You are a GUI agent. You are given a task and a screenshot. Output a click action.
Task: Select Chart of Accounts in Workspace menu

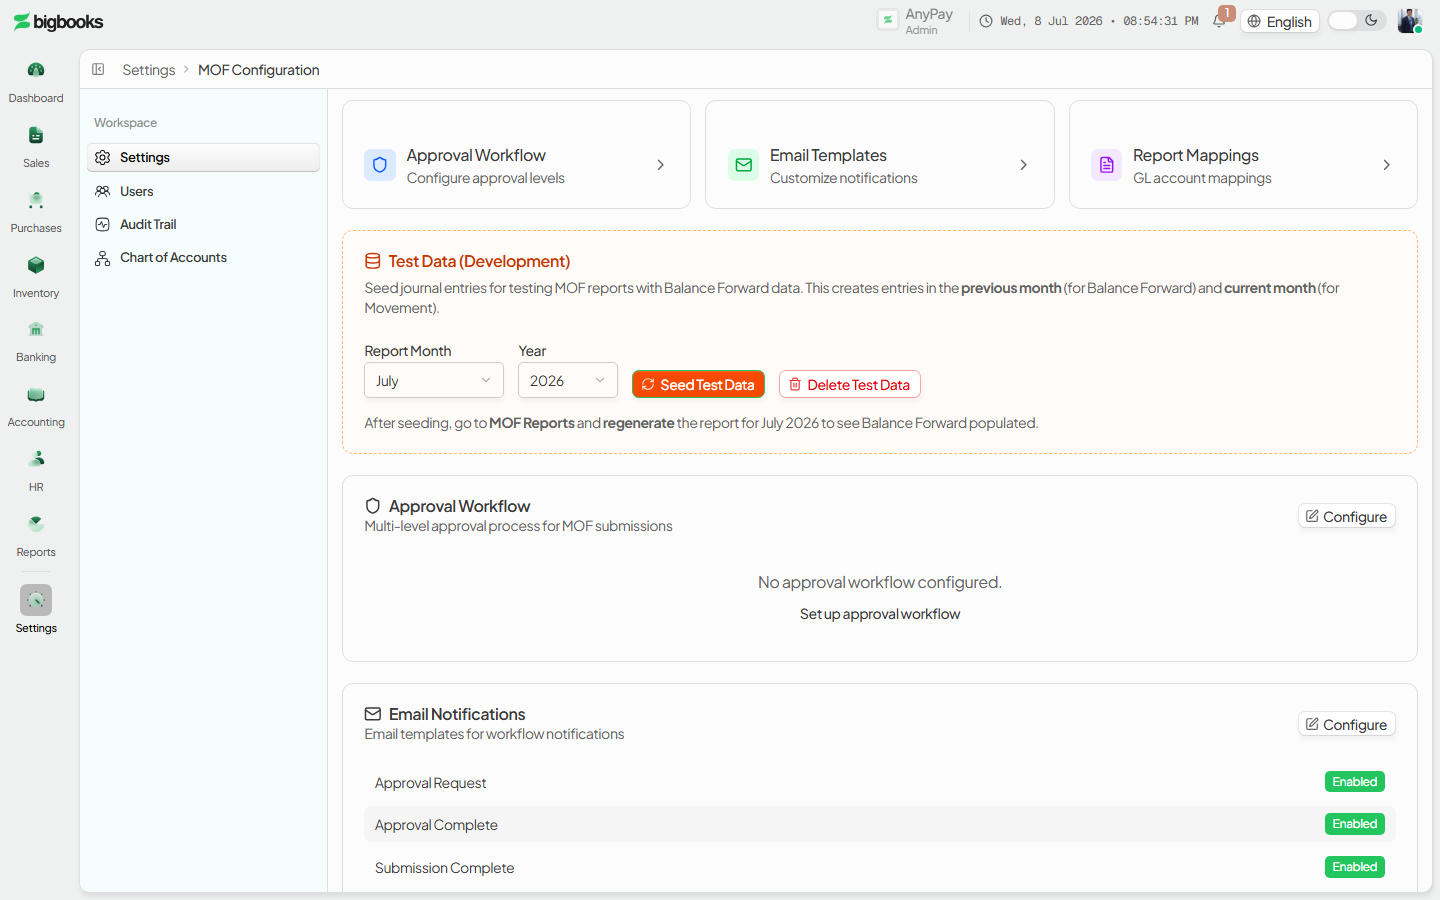[204, 257]
